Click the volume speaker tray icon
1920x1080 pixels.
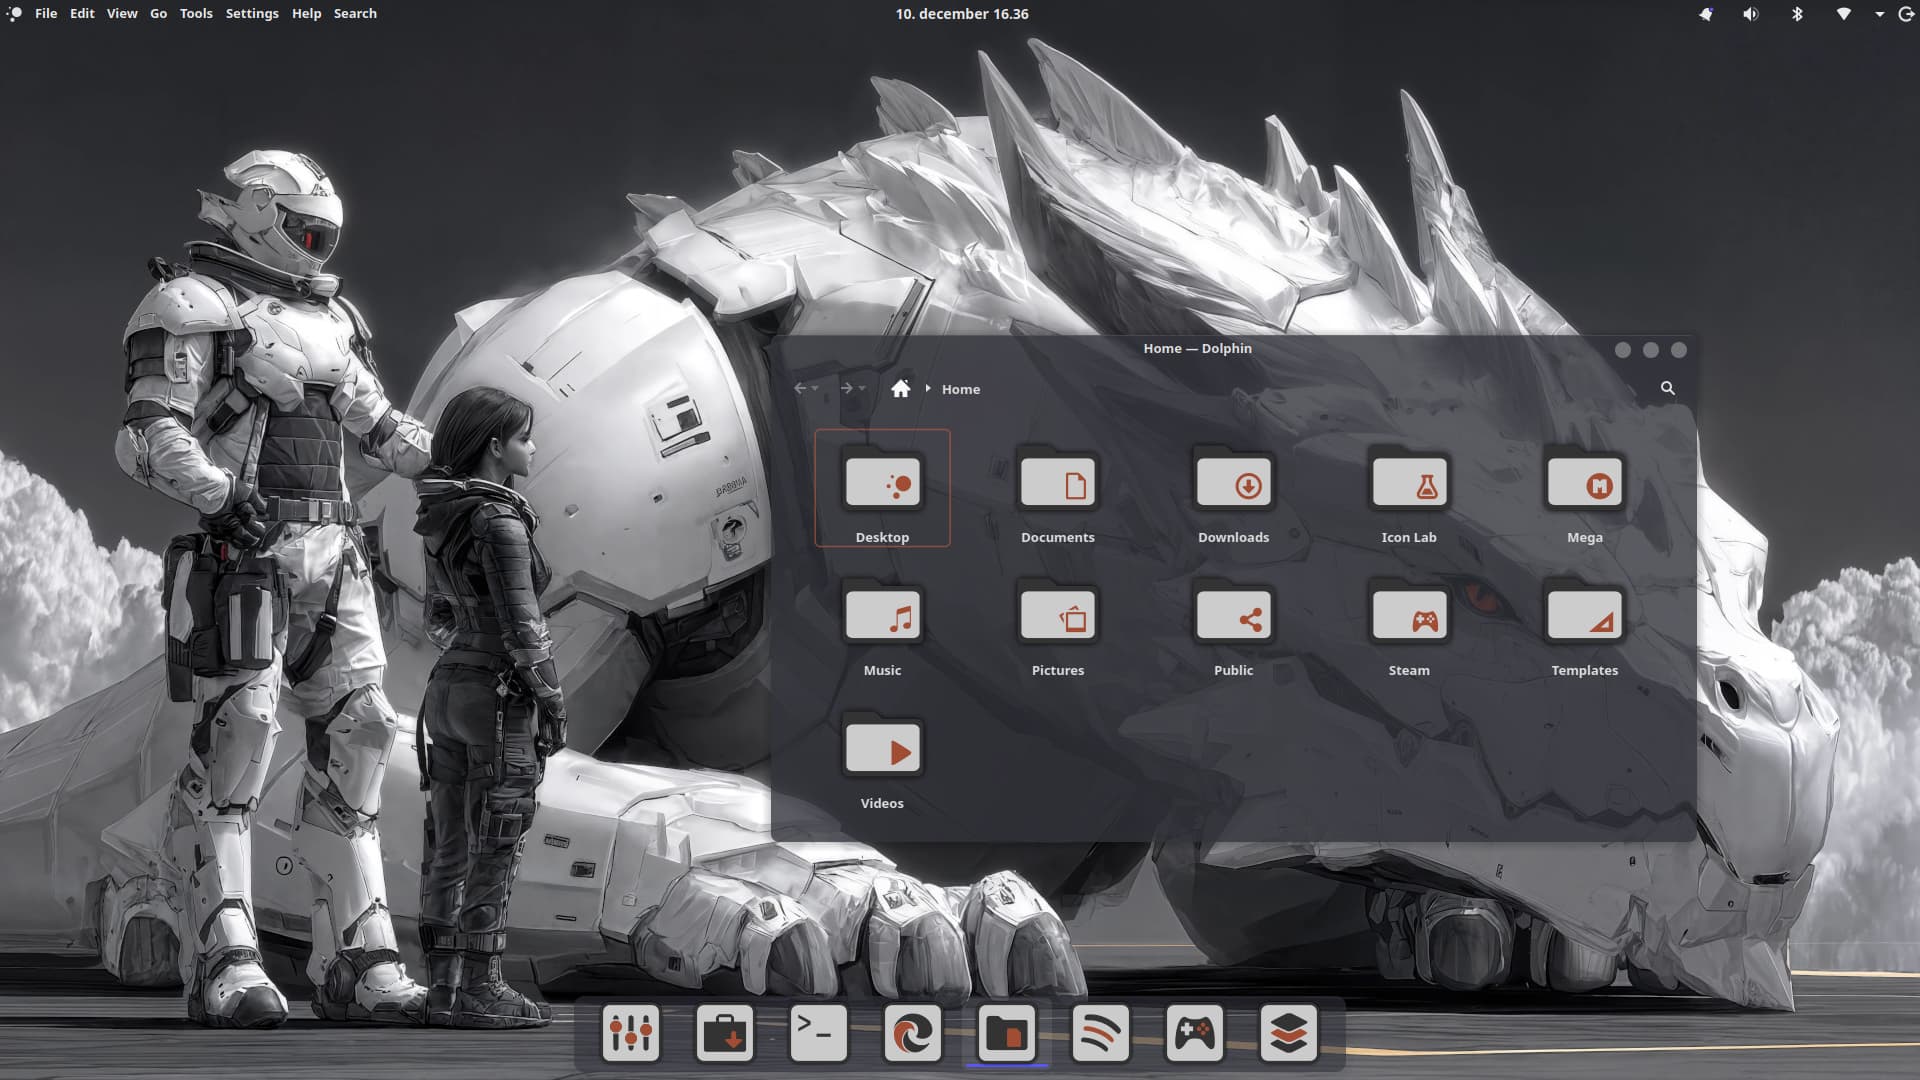click(1750, 14)
